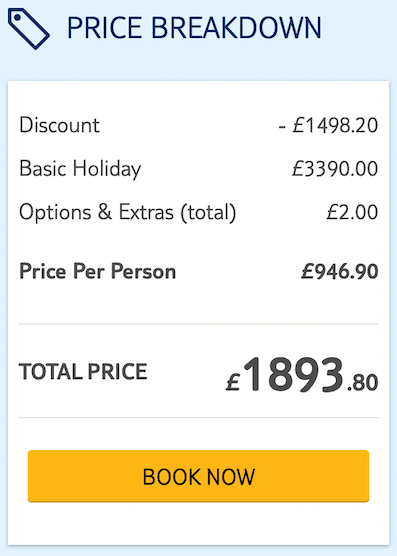Select the Discount label
The image size is (397, 556).
[59, 125]
